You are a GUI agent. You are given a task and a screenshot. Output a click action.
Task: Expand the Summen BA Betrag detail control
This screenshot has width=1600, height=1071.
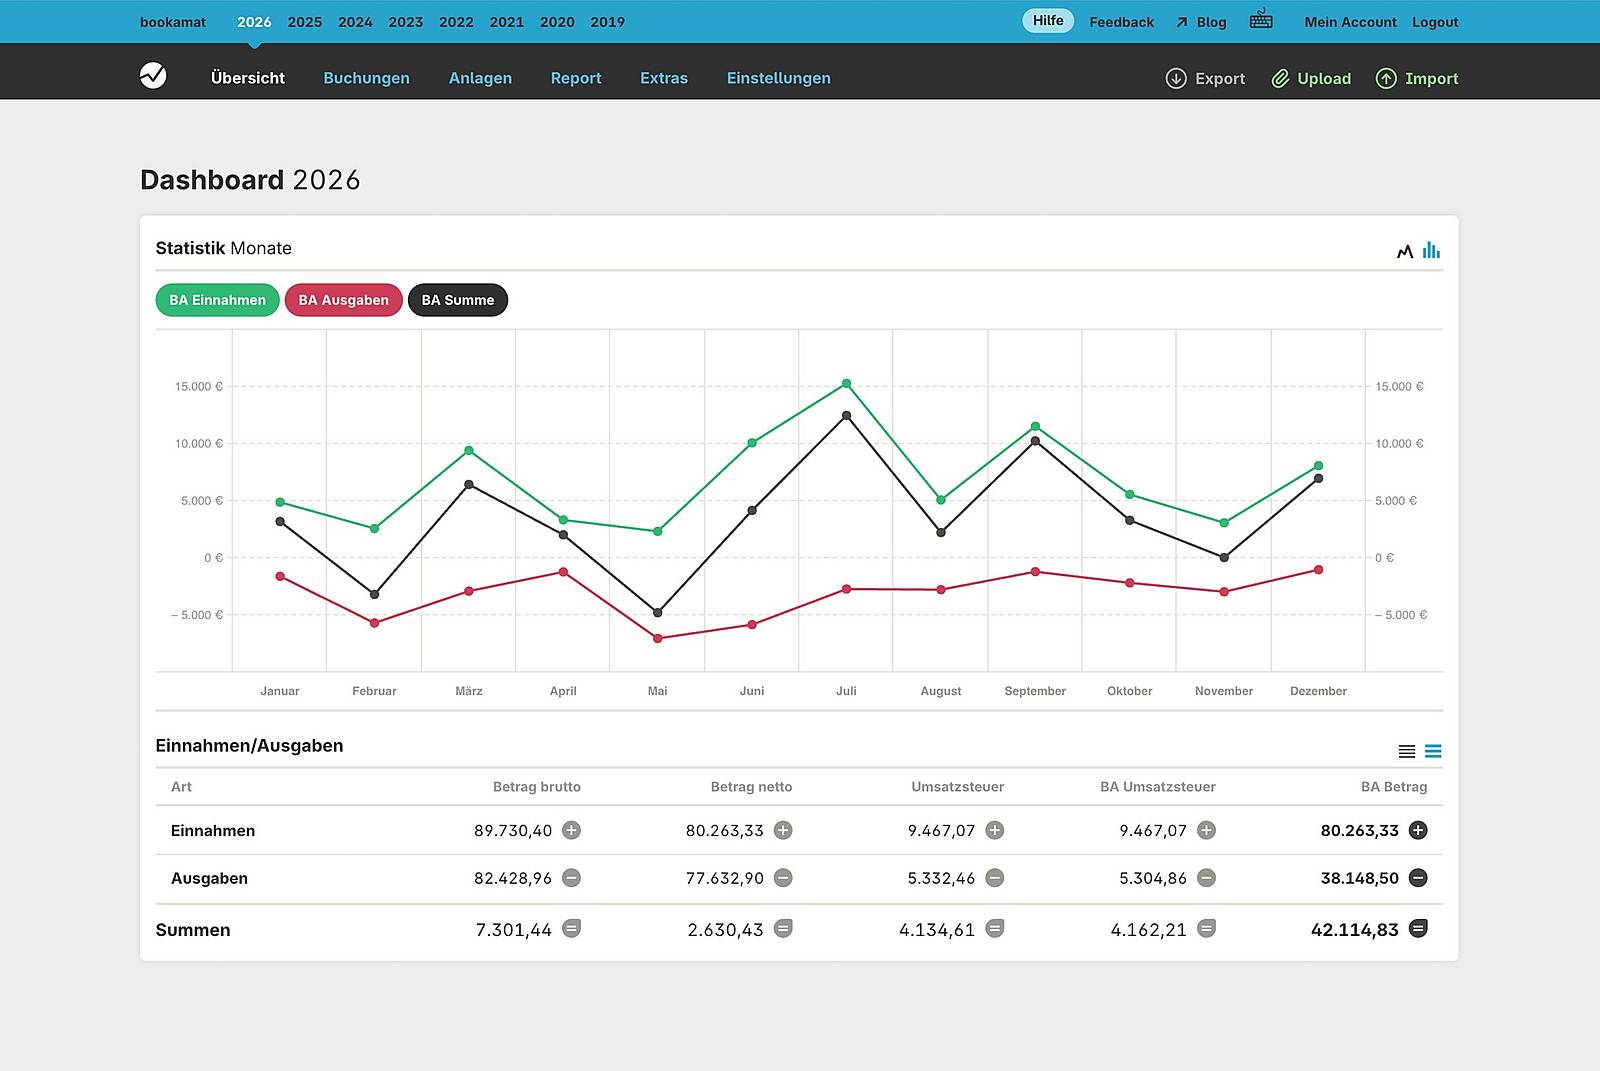(1420, 929)
